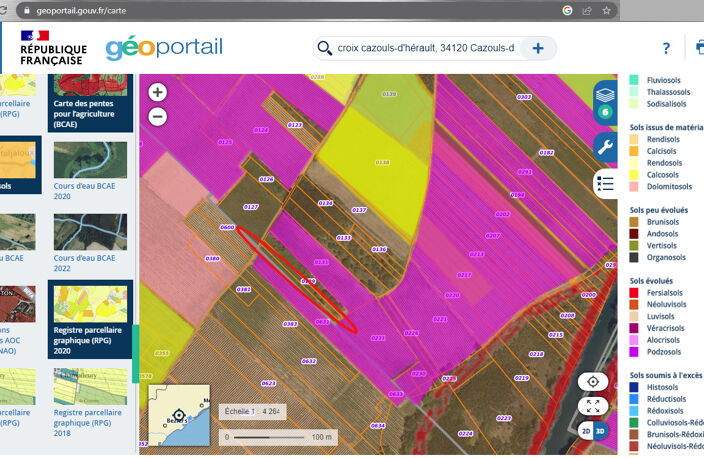This screenshot has height=458, width=704.
Task: Select Carte des pentes pour l'agriculture layer
Action: click(90, 103)
